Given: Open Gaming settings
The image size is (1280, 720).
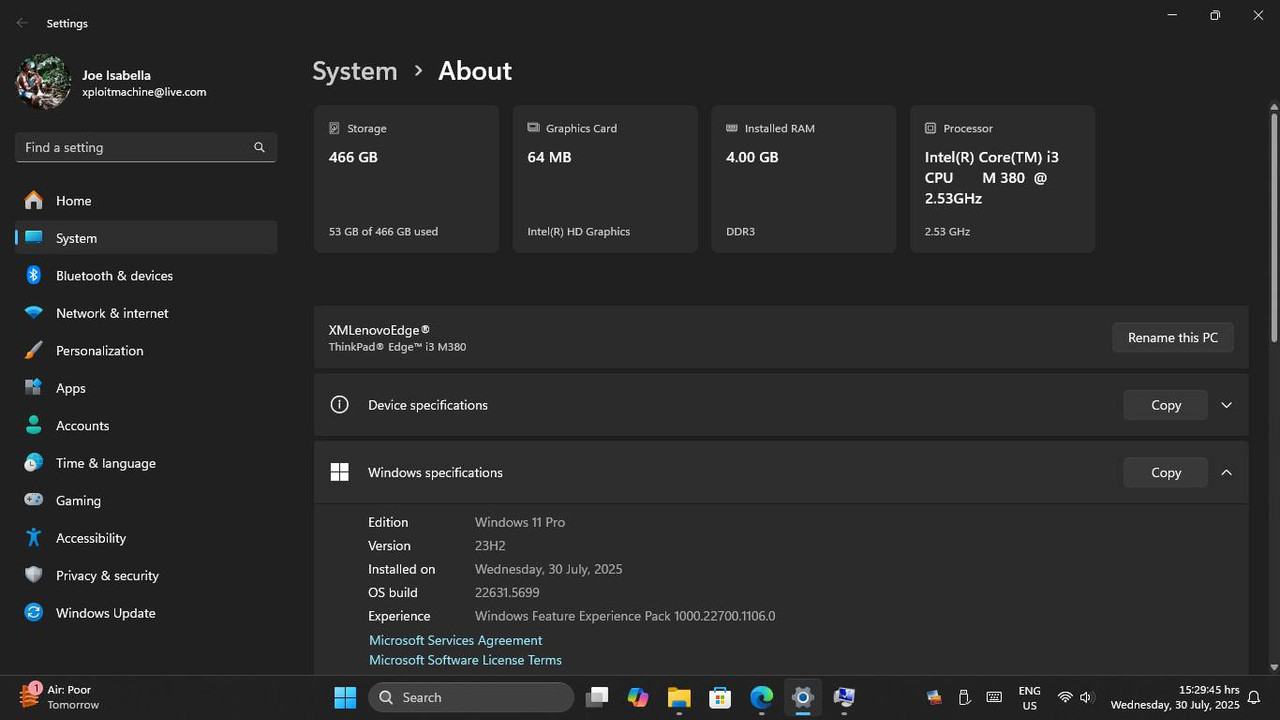Looking at the screenshot, I should [146, 500].
